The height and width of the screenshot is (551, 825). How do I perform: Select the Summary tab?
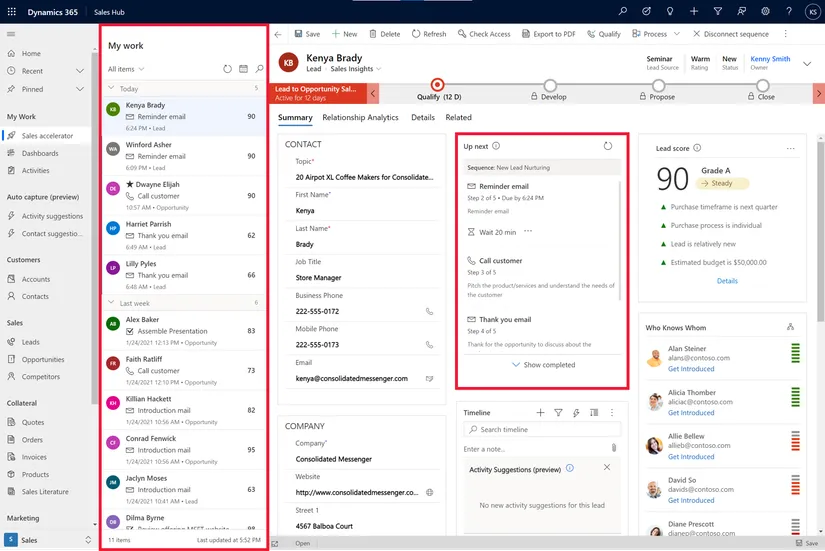point(295,117)
